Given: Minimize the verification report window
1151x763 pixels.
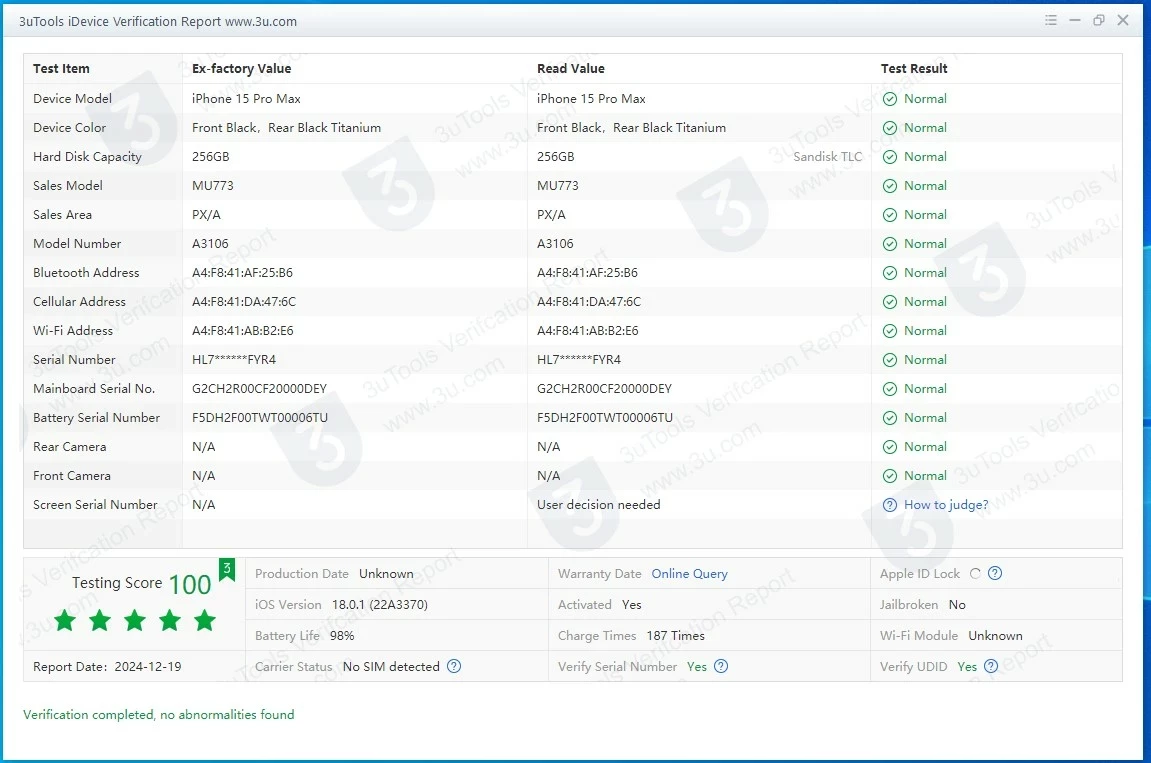Looking at the screenshot, I should pos(1075,21).
